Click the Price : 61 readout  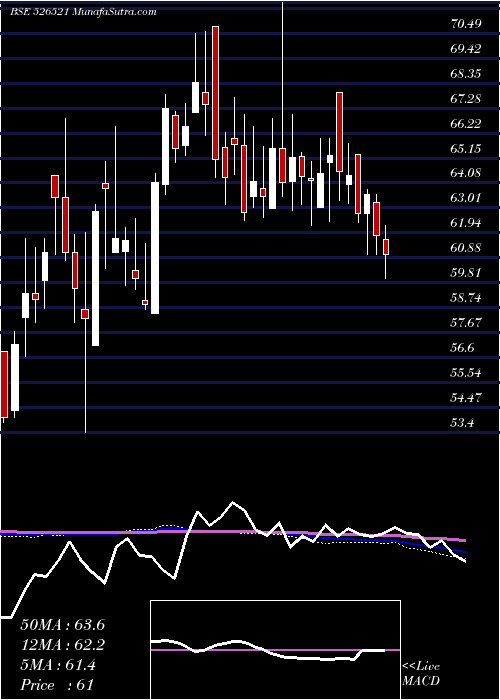tap(57, 685)
